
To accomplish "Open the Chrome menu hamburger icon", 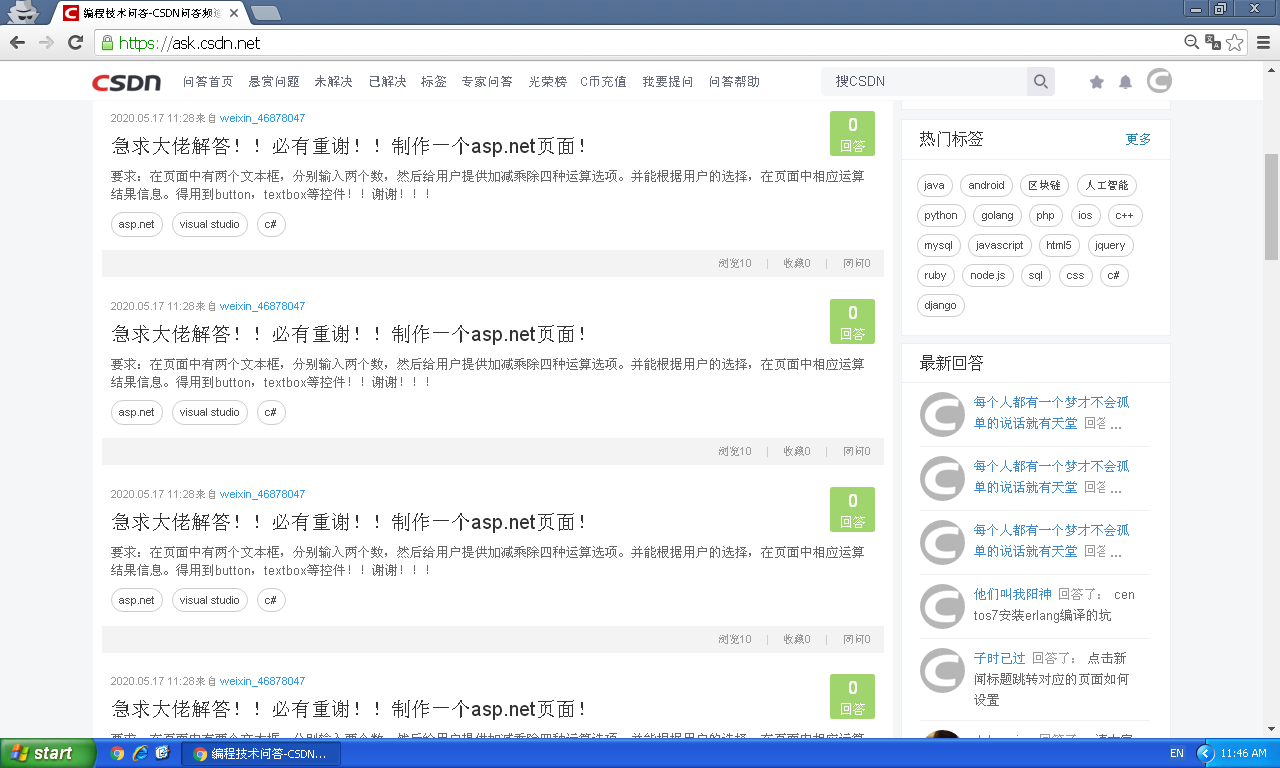I will (1263, 42).
